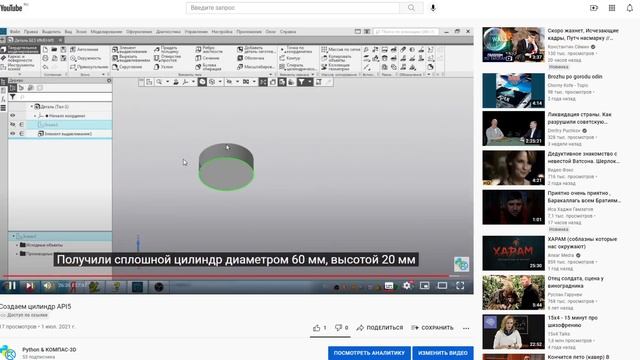
Task: Like the video
Action: [x=317, y=328]
